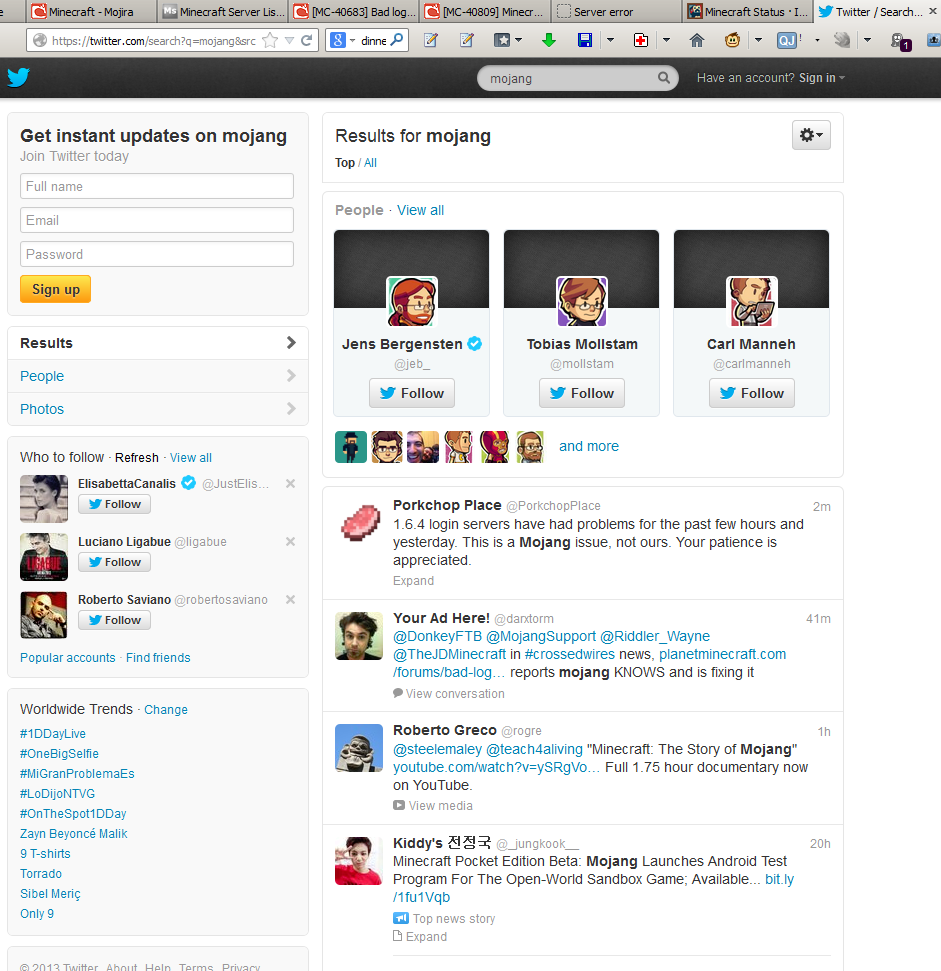Bookmark page with star icon in address bar
This screenshot has height=971, width=941.
tap(270, 41)
